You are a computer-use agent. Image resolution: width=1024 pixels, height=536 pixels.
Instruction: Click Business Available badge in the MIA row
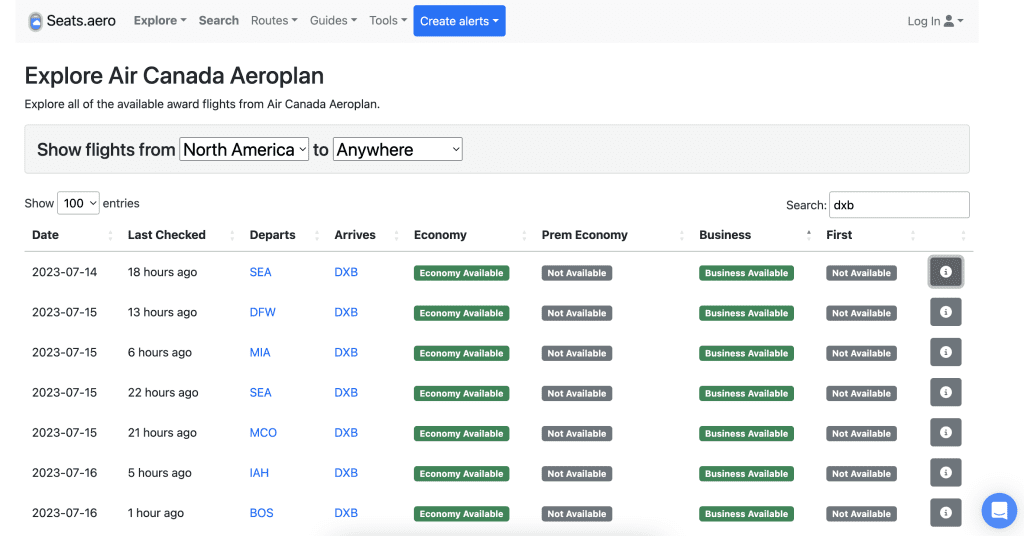[746, 353]
